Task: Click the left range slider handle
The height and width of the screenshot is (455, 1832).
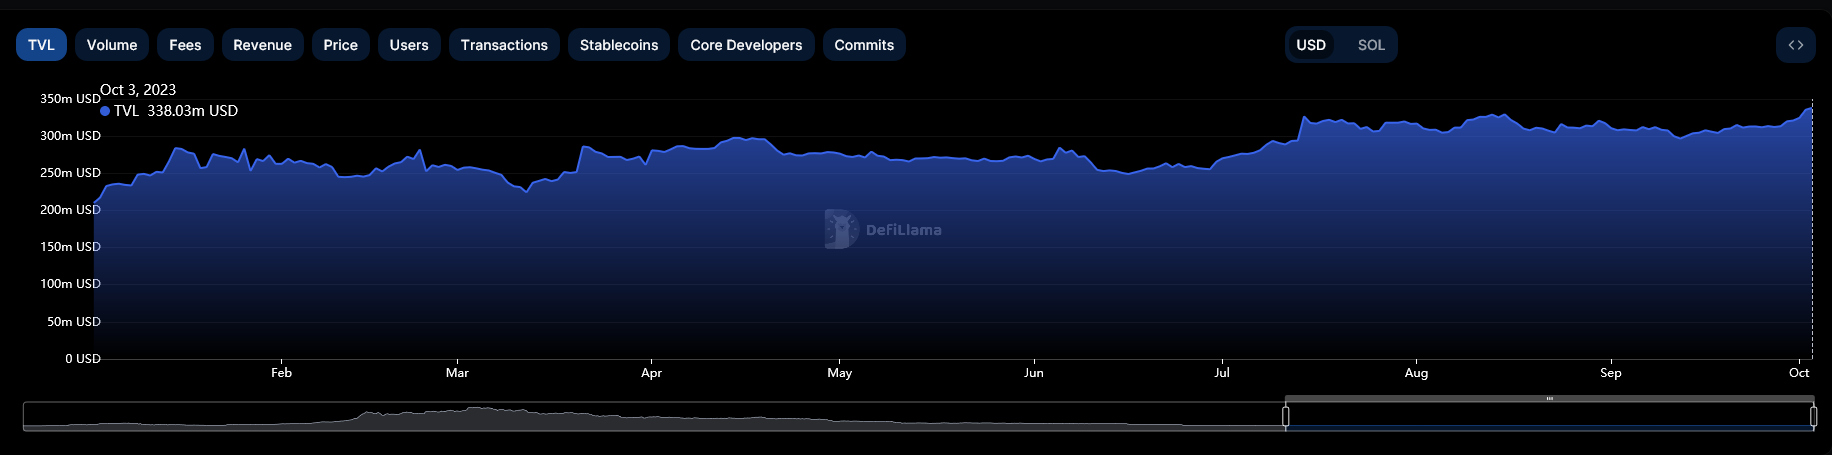Action: click(1286, 416)
